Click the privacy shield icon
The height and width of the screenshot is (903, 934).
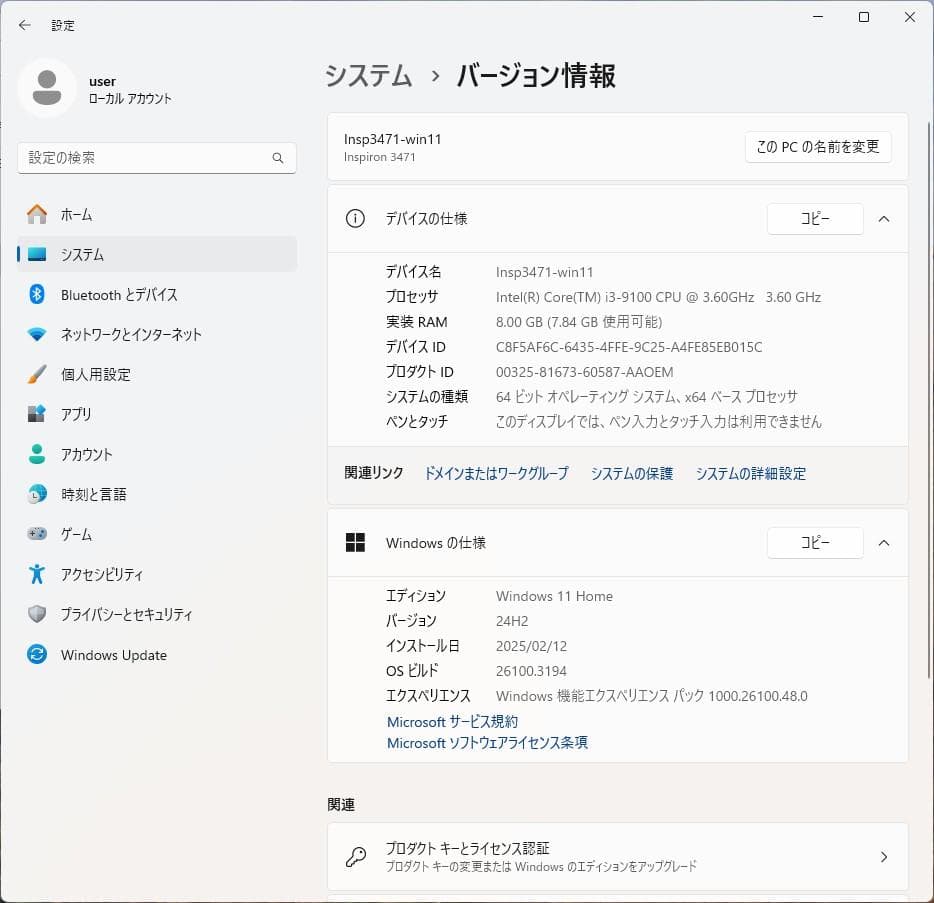[x=37, y=614]
